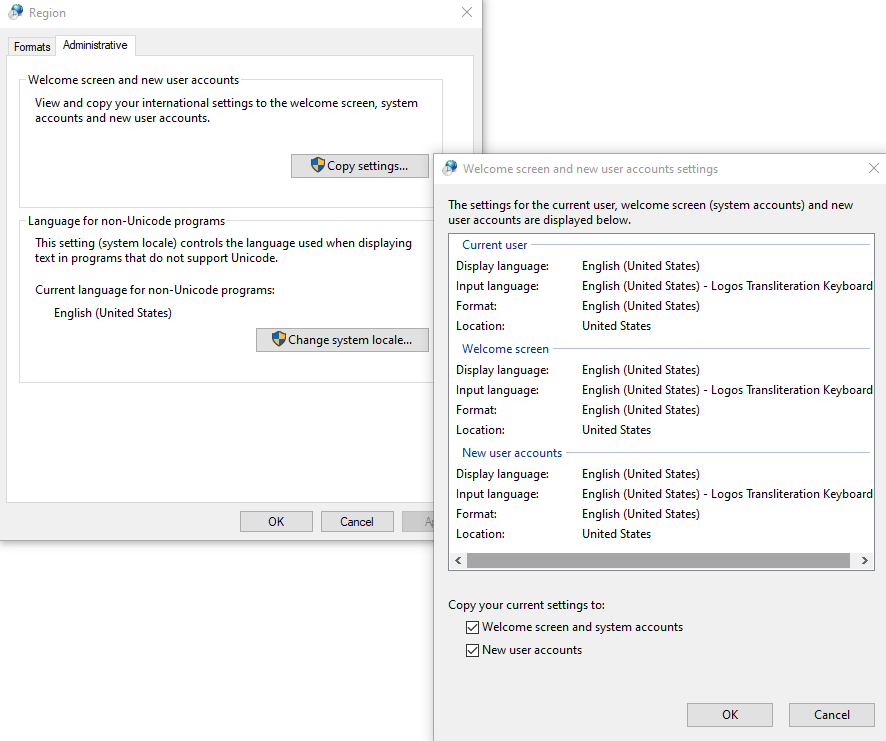Click globe icon of Welcome screen settings dialog

point(450,168)
